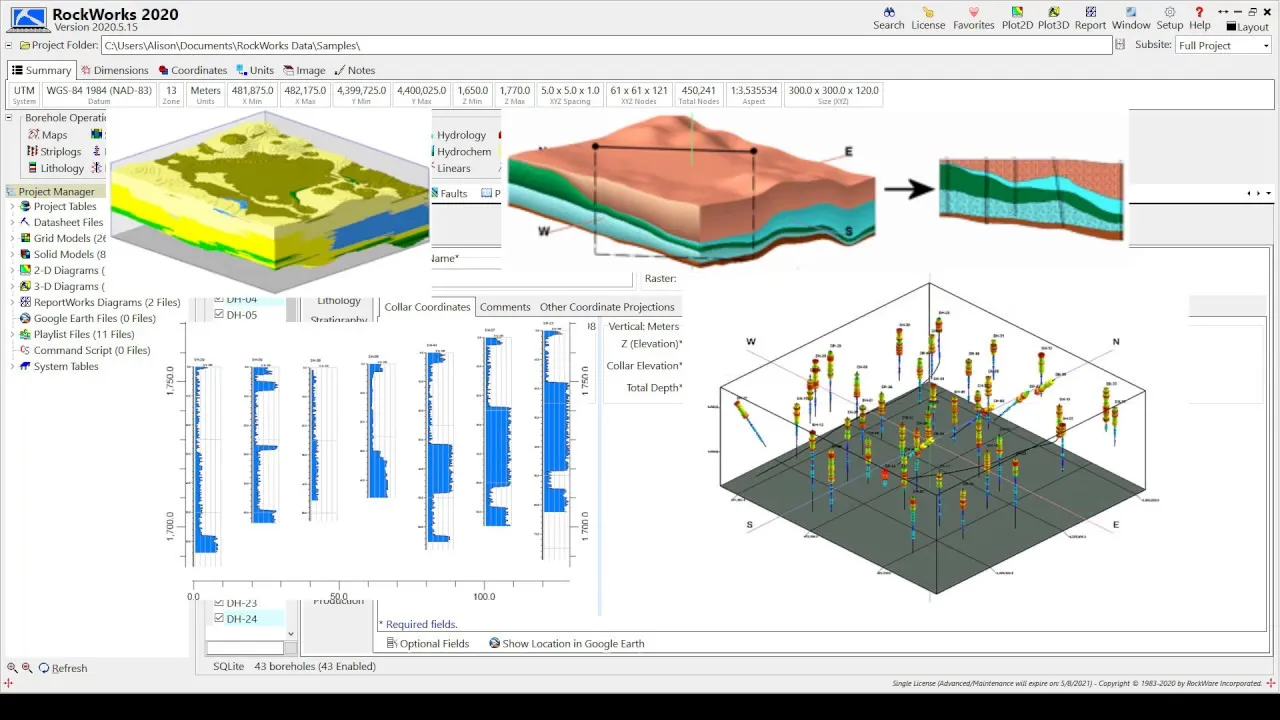This screenshot has height=720, width=1280.
Task: Open the Linears menu
Action: click(454, 169)
